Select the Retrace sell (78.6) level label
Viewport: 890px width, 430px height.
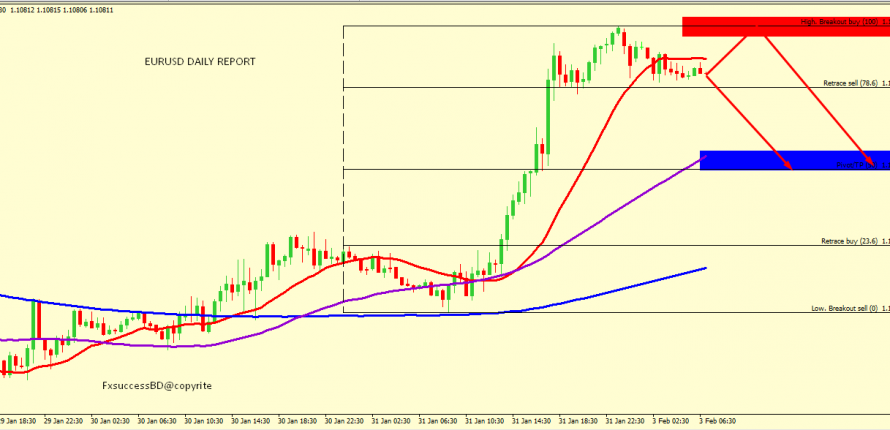point(850,83)
